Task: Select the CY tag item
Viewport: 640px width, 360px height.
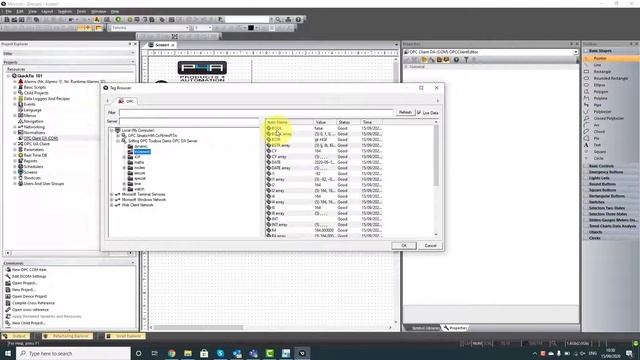Action: click(x=274, y=151)
